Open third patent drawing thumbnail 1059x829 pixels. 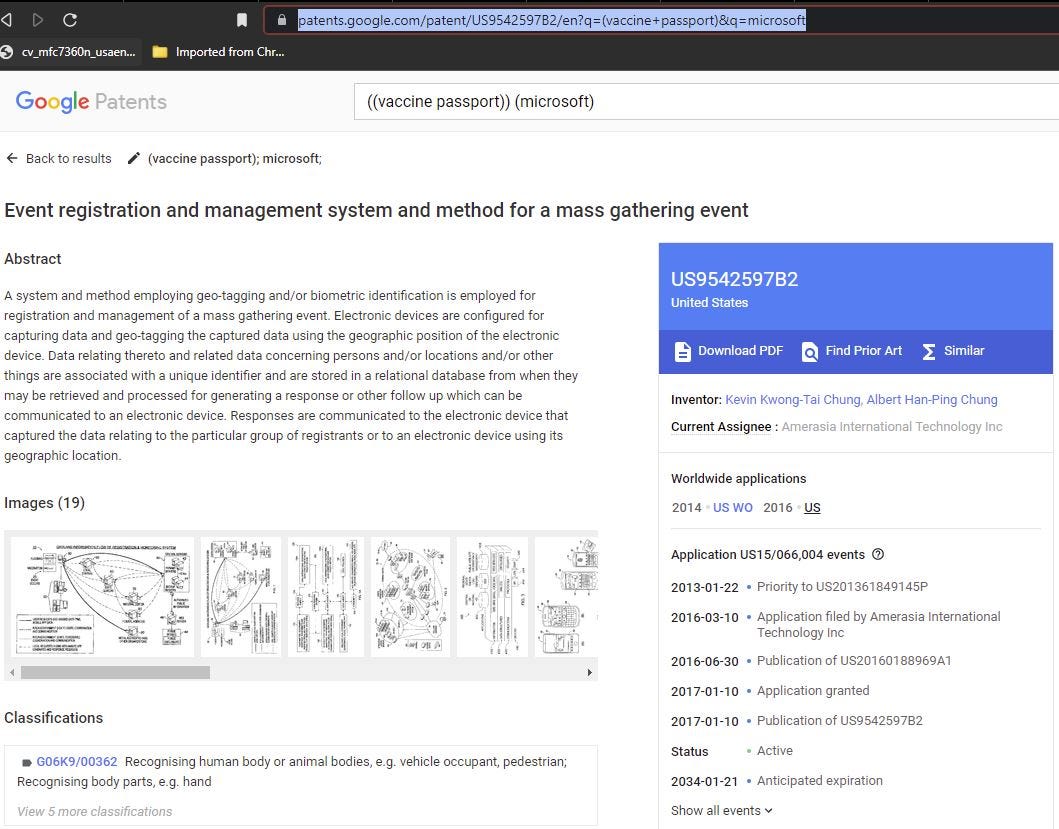point(326,597)
